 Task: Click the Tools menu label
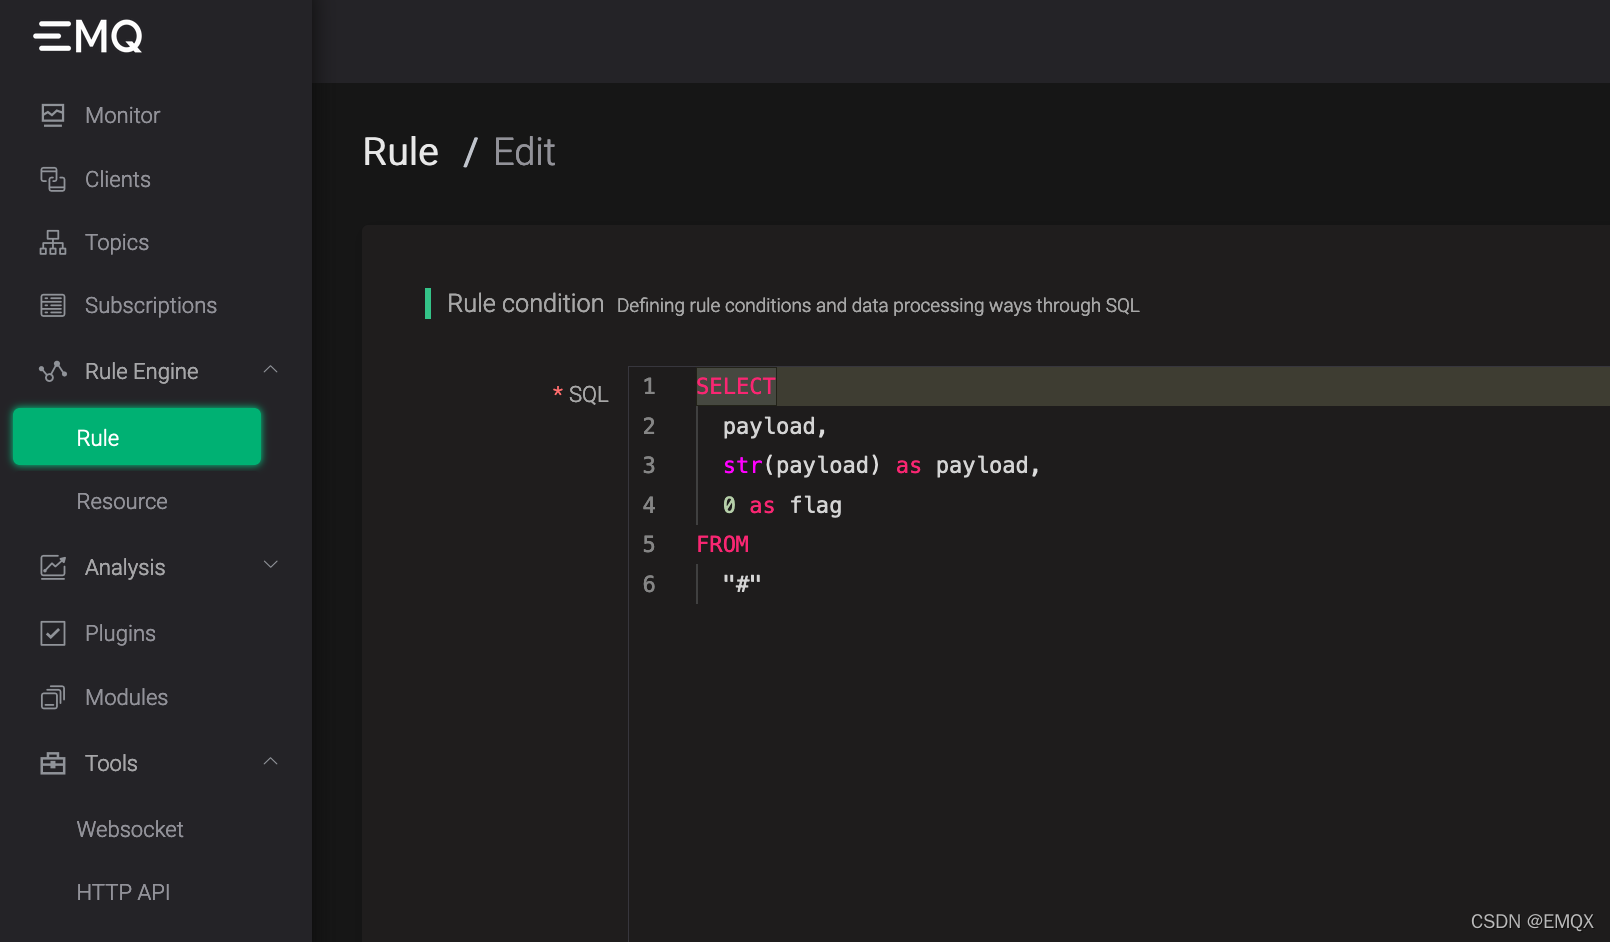111,763
